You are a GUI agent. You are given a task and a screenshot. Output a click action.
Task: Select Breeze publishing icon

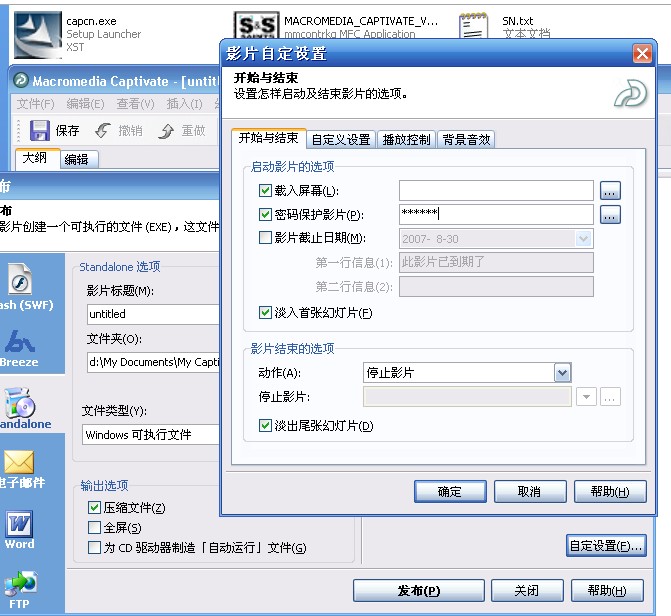click(x=20, y=341)
